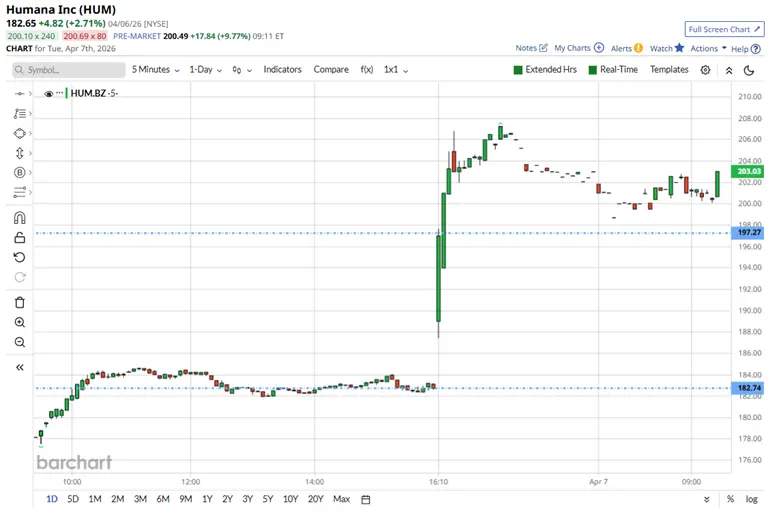The width and height of the screenshot is (779, 520).
Task: Select the 1D period tab
Action: [x=52, y=499]
